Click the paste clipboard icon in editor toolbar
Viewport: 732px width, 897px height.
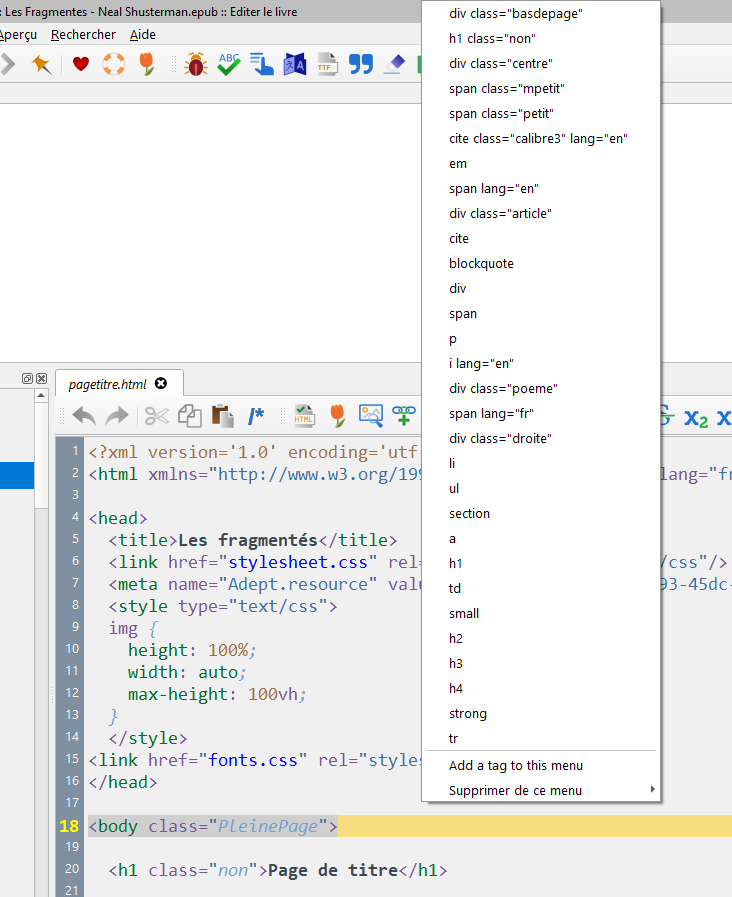pos(223,416)
